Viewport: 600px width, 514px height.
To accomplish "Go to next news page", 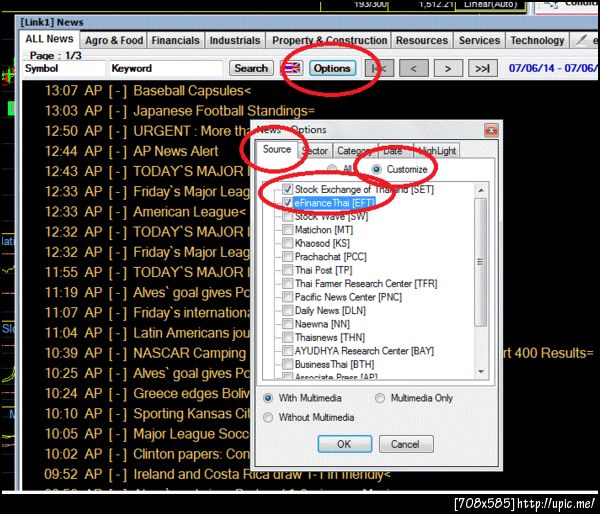I will coord(448,69).
